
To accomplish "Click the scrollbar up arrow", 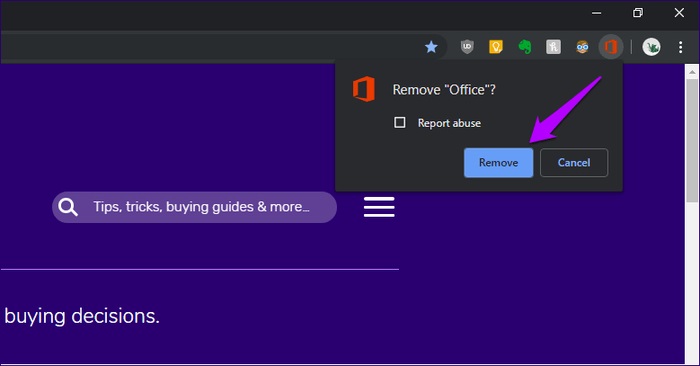I will (692, 71).
